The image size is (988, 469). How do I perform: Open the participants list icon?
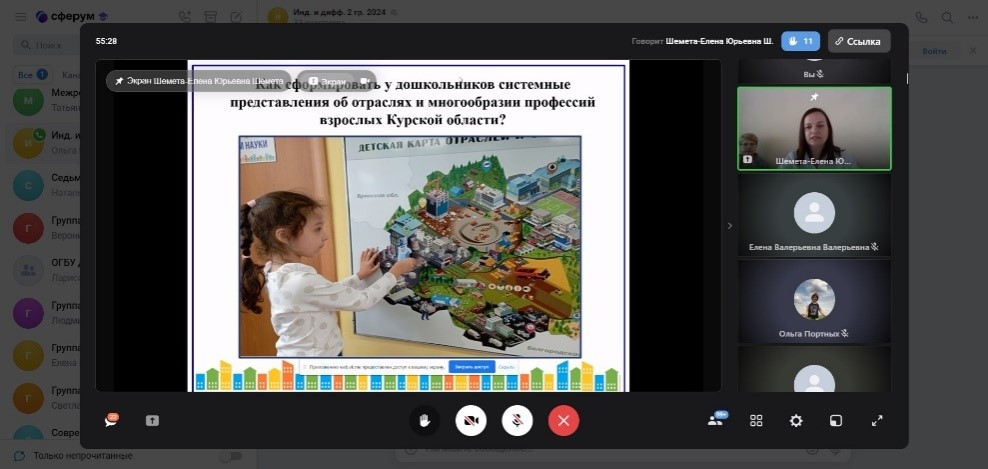pyautogui.click(x=716, y=420)
